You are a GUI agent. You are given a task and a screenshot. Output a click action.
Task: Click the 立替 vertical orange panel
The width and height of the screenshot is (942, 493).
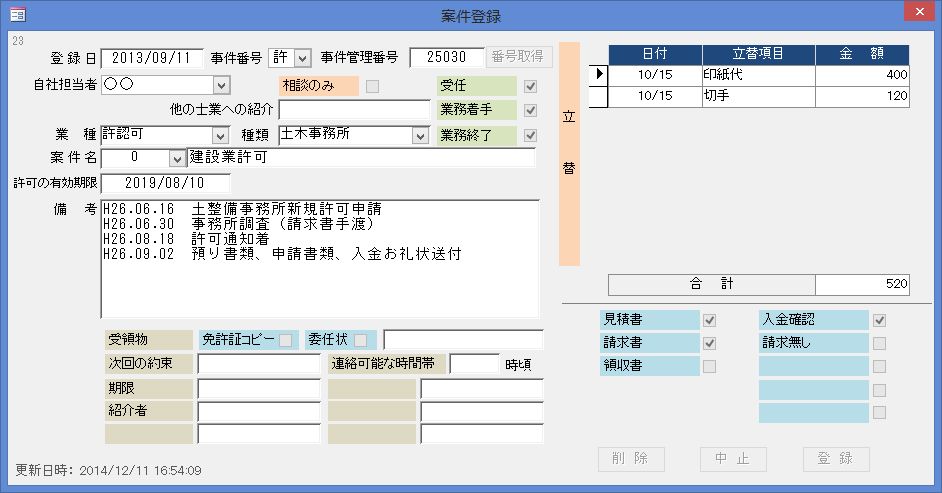569,153
